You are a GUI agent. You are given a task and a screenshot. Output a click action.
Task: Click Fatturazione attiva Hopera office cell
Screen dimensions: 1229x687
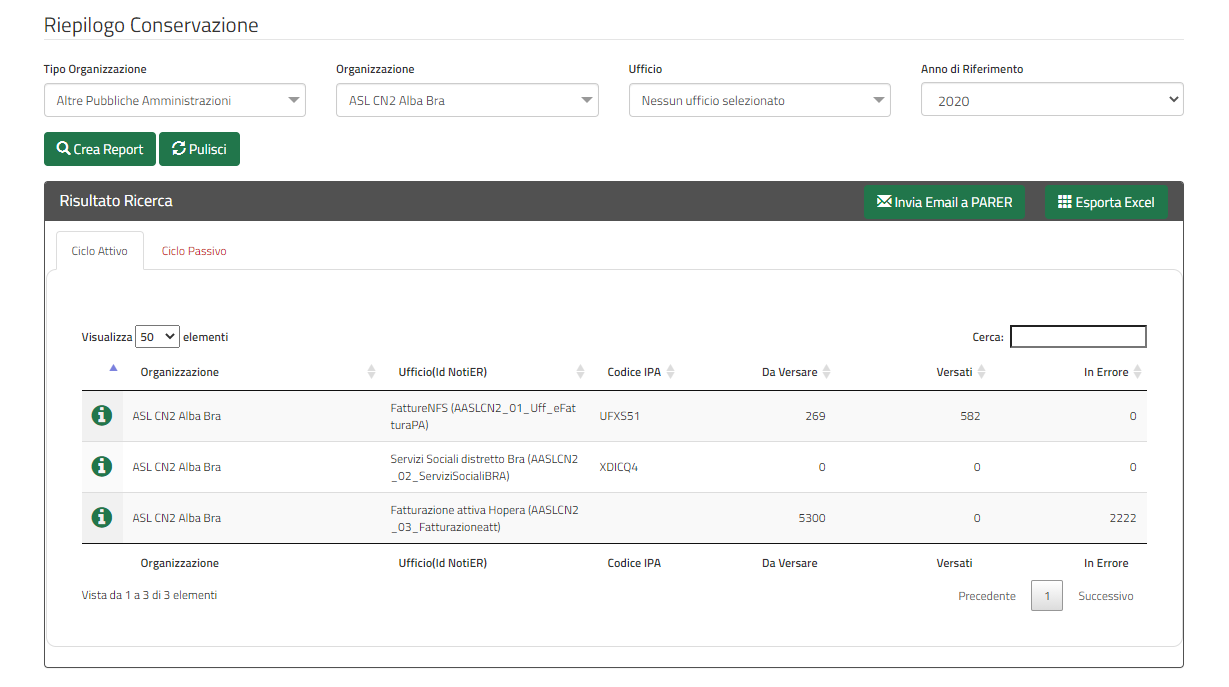point(485,518)
